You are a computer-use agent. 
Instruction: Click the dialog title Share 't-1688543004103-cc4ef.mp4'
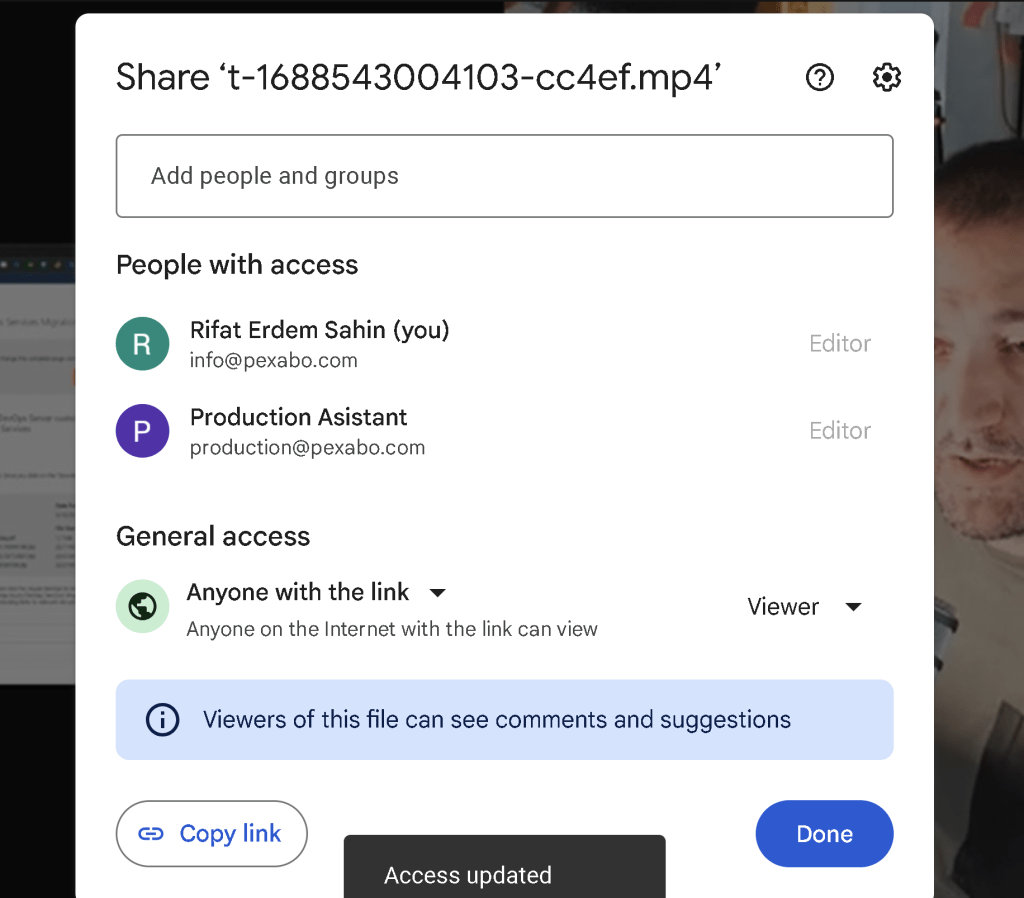click(419, 77)
